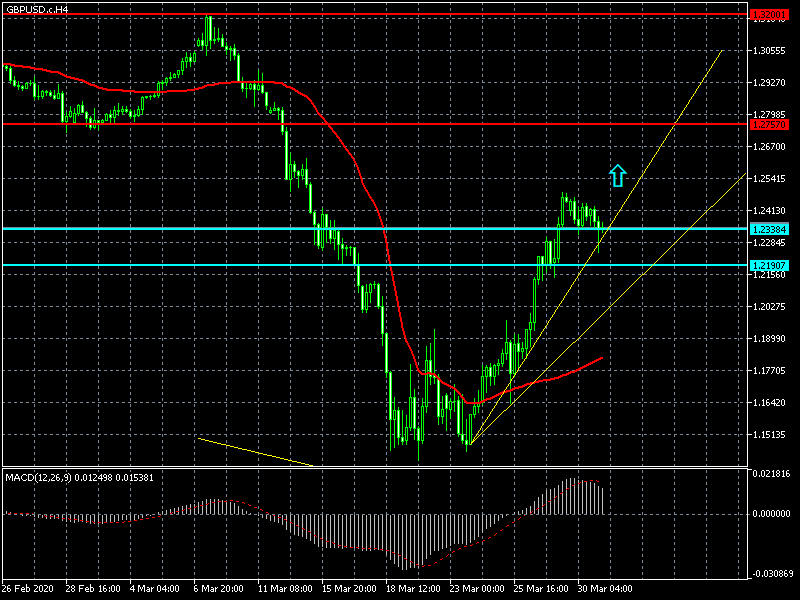Image resolution: width=800 pixels, height=600 pixels.
Task: Click the cyan up arrow marker
Action: 617,176
